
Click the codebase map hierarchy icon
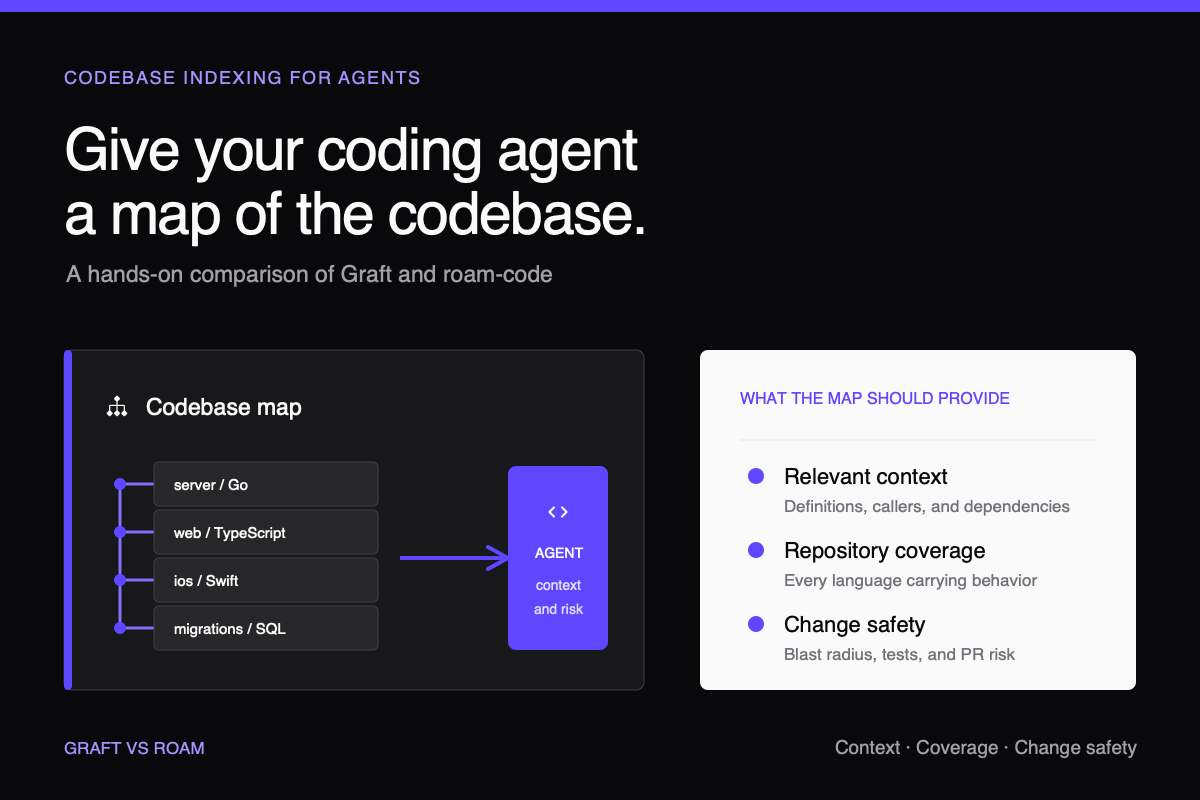point(117,407)
